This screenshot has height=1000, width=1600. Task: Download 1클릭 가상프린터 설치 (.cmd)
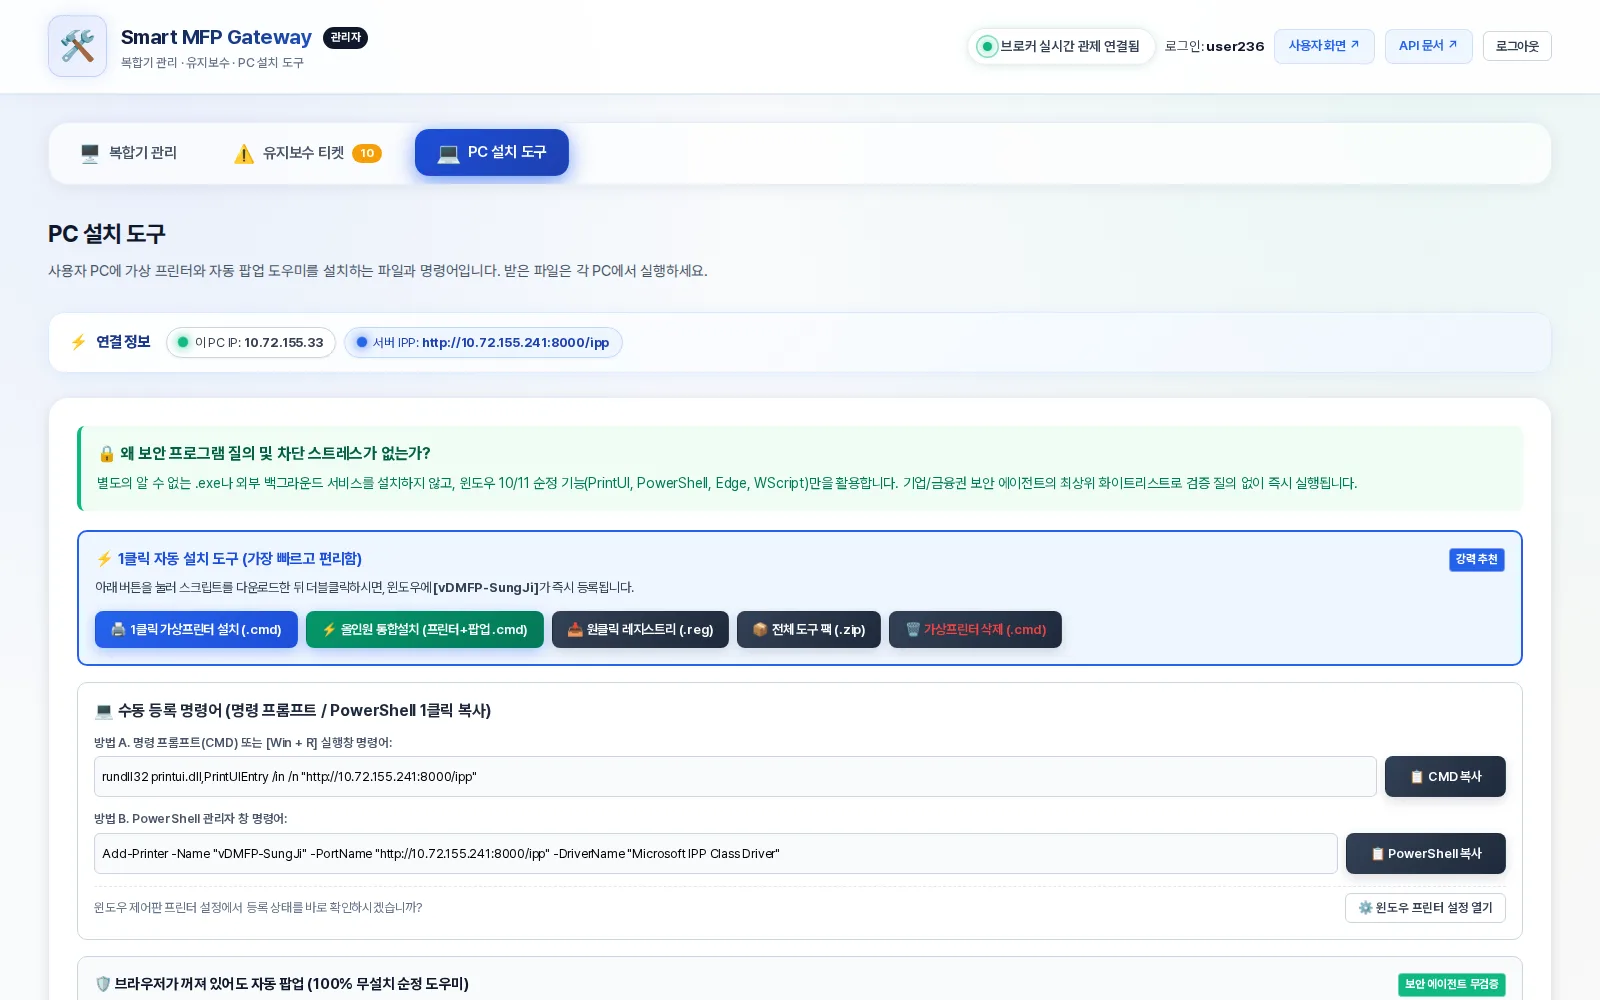point(196,630)
